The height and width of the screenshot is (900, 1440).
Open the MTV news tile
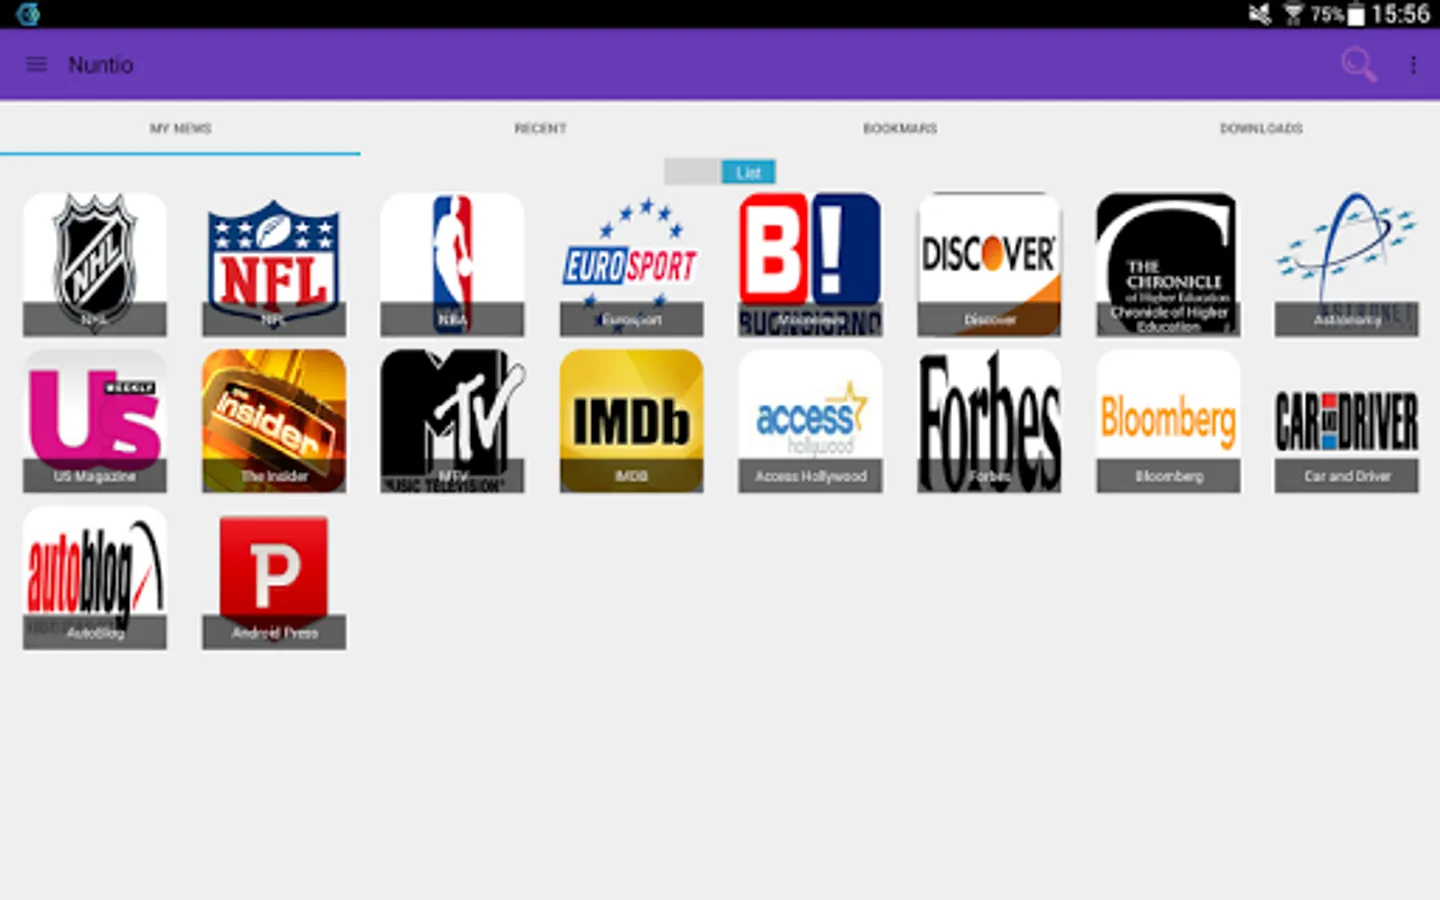pos(452,421)
